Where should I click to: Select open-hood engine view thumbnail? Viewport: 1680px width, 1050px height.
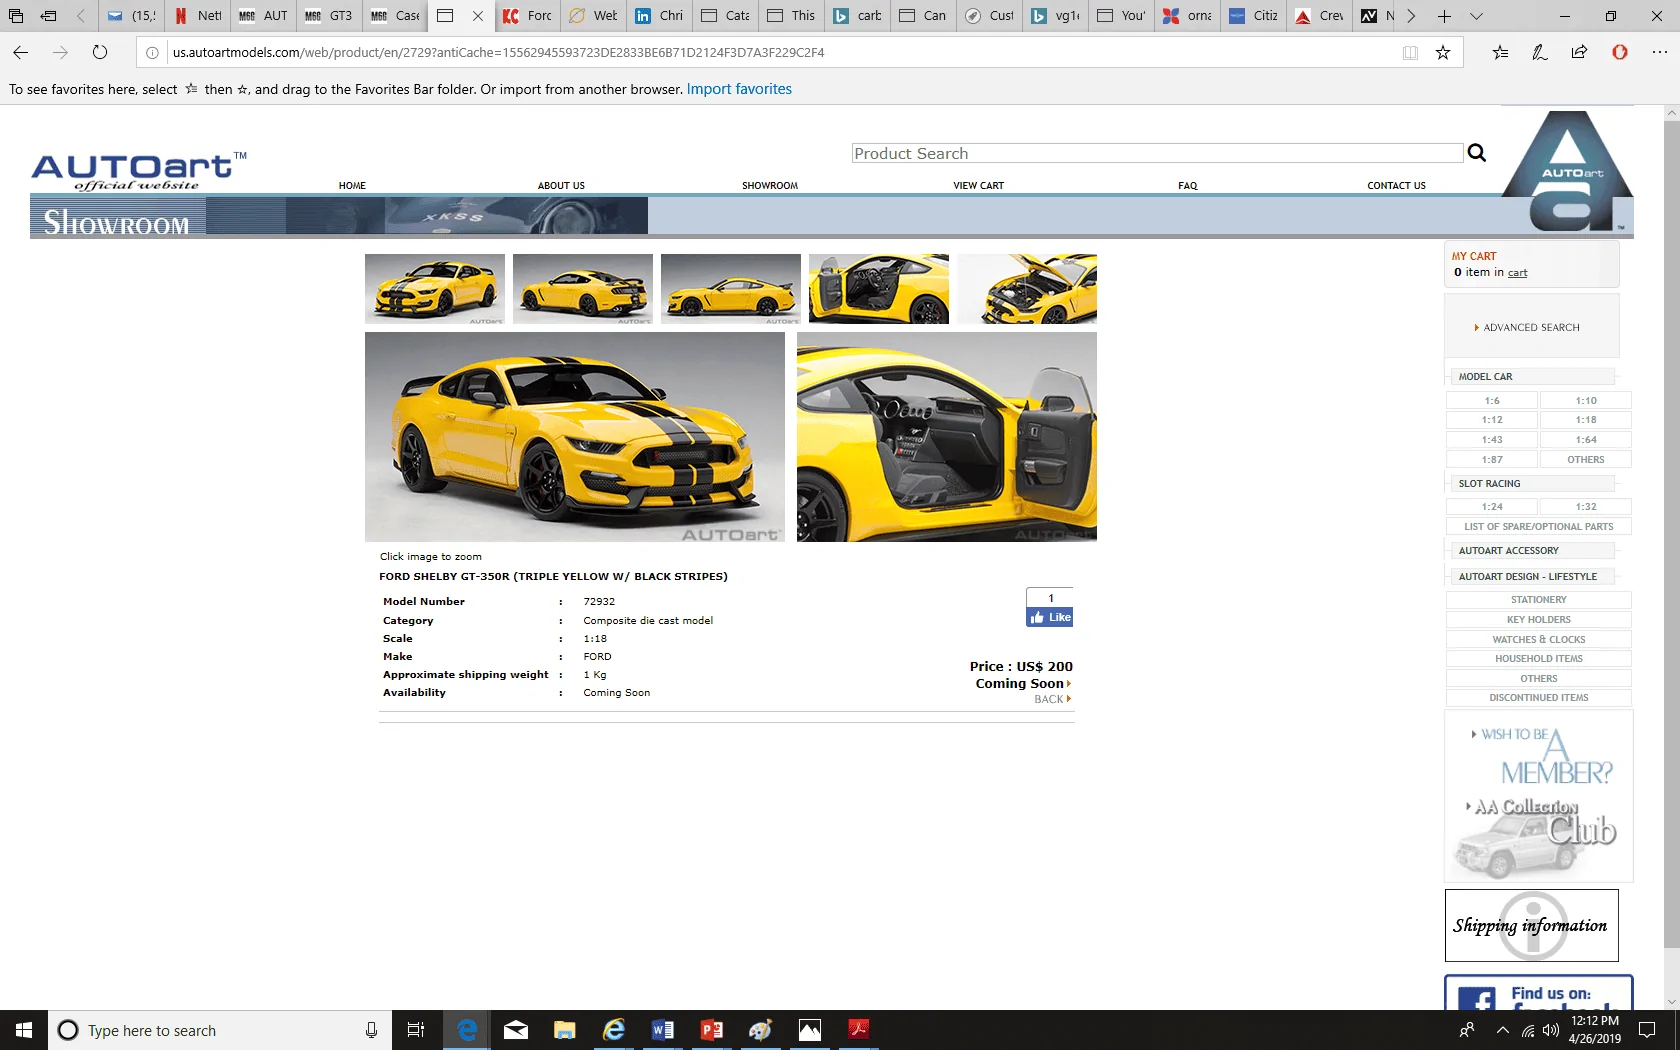coord(1027,289)
